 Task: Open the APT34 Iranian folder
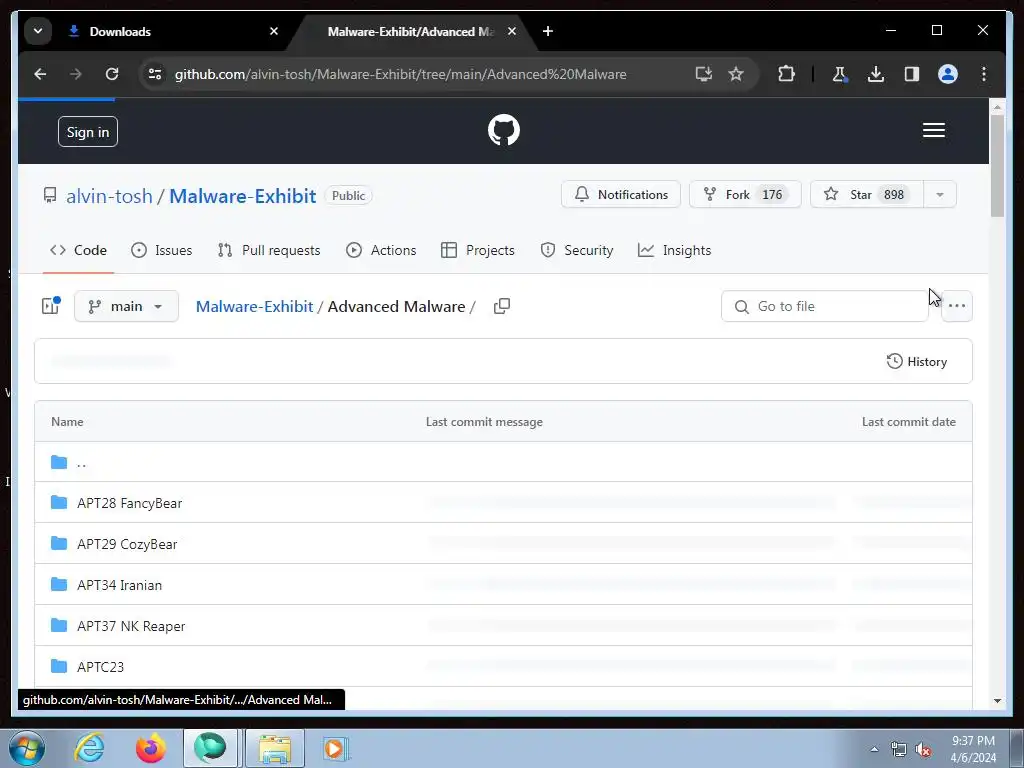pos(120,585)
